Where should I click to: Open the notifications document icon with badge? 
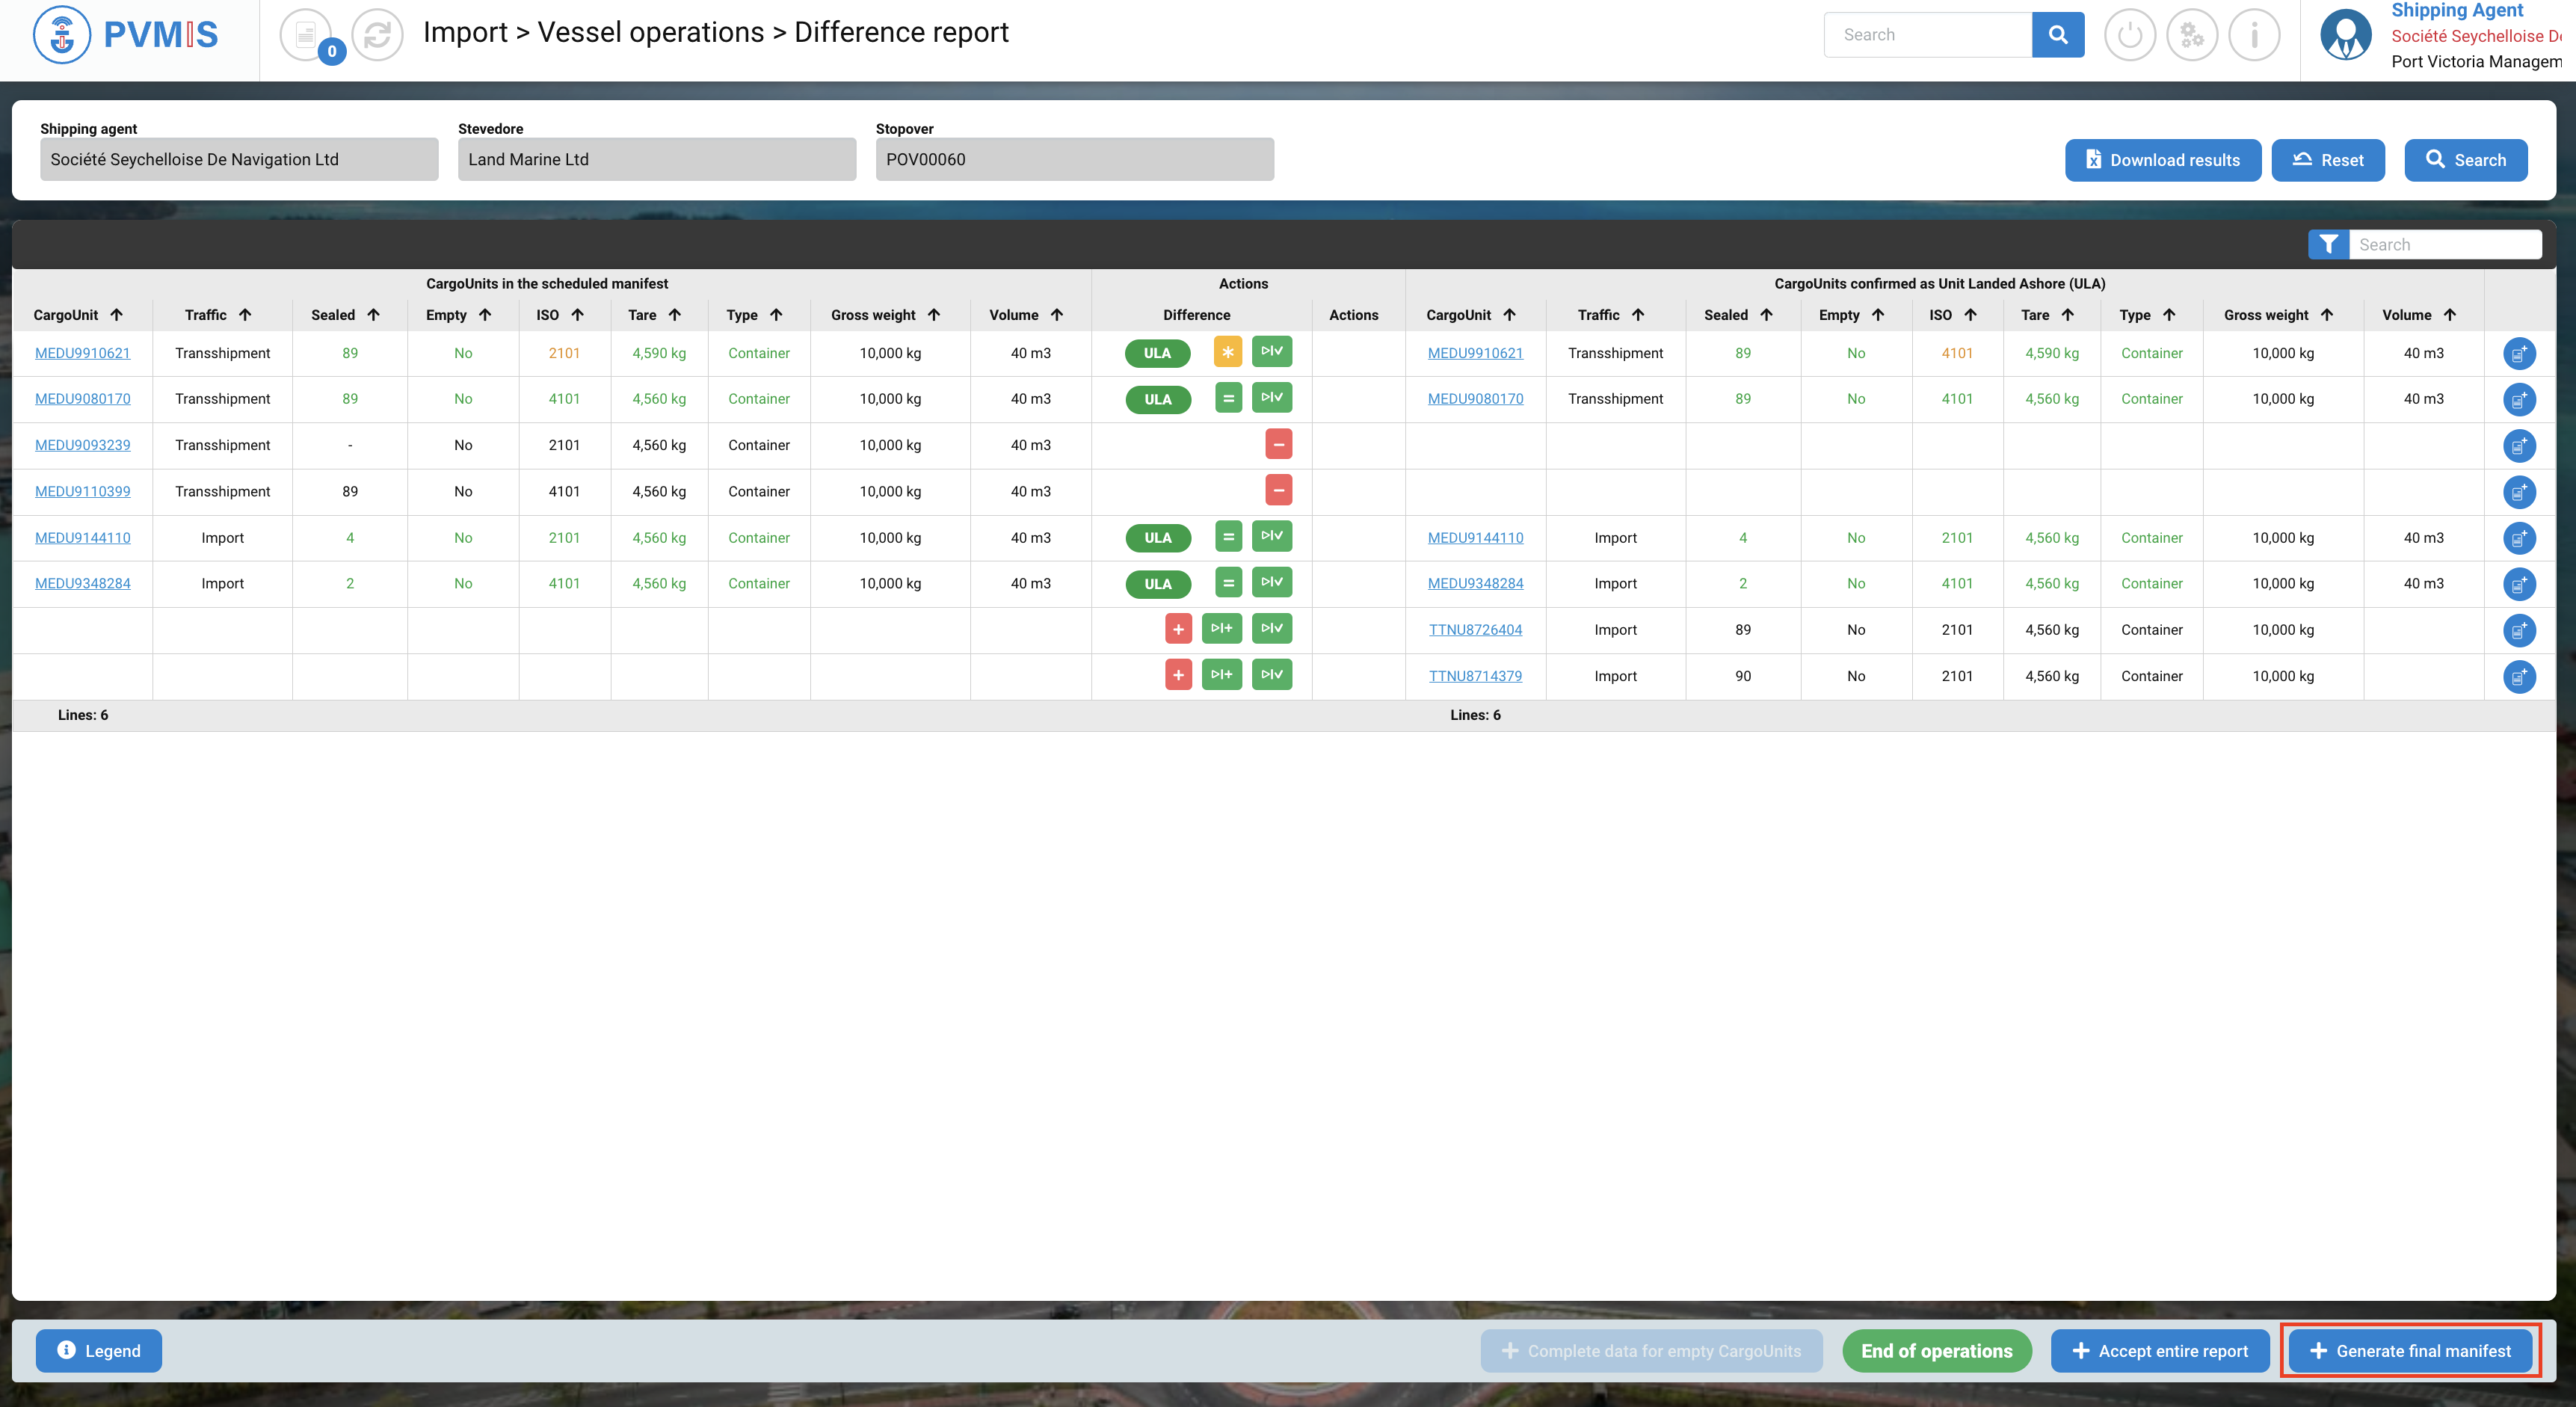306,35
